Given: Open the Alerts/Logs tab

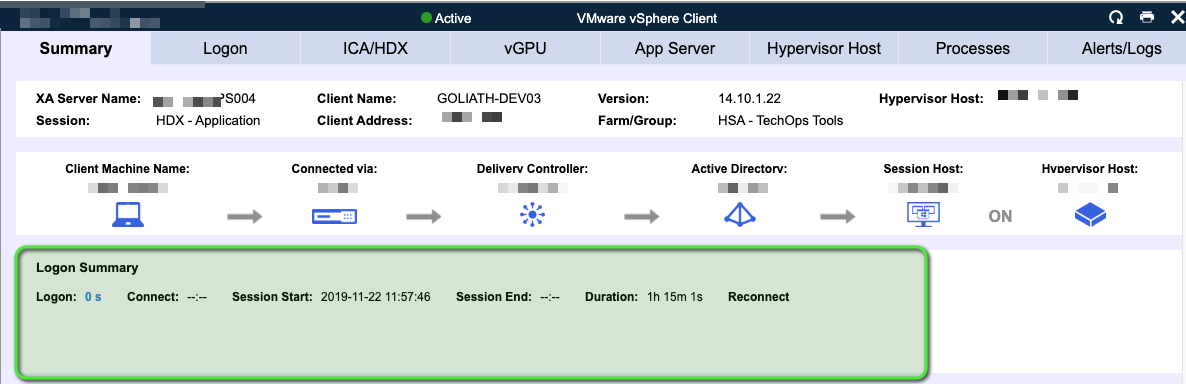Looking at the screenshot, I should 1116,48.
